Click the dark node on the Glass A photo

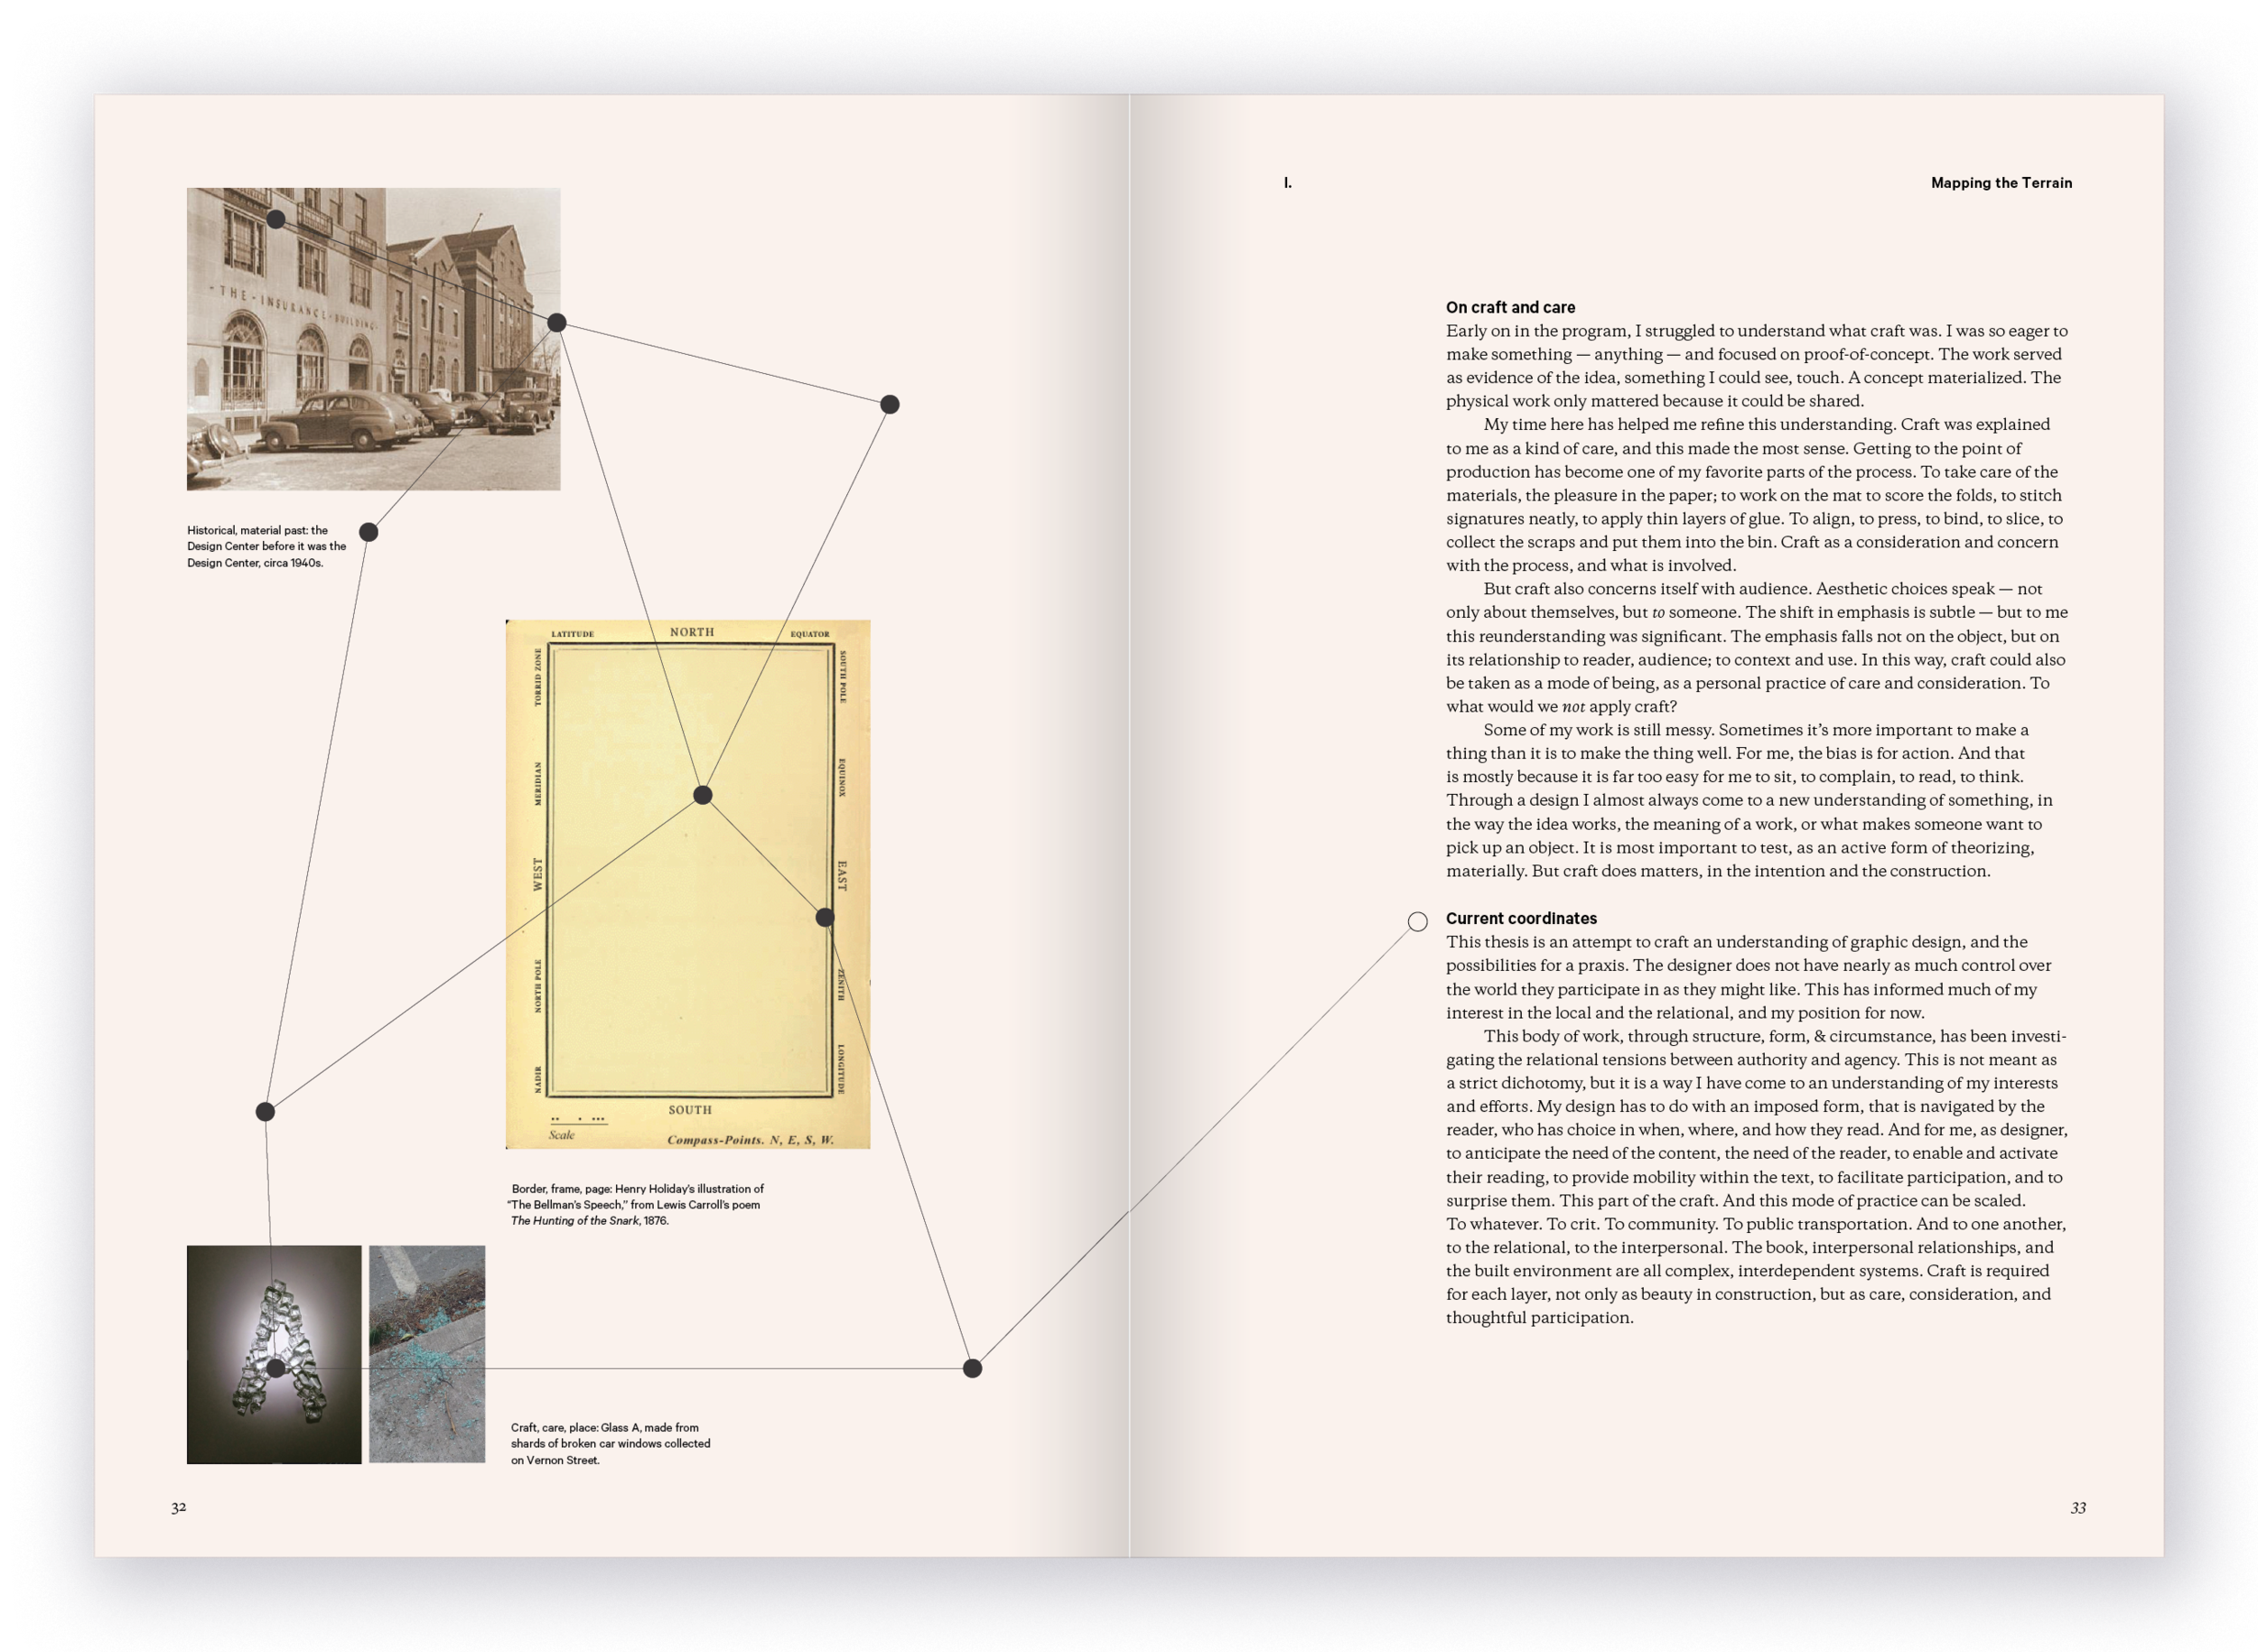pyautogui.click(x=276, y=1367)
